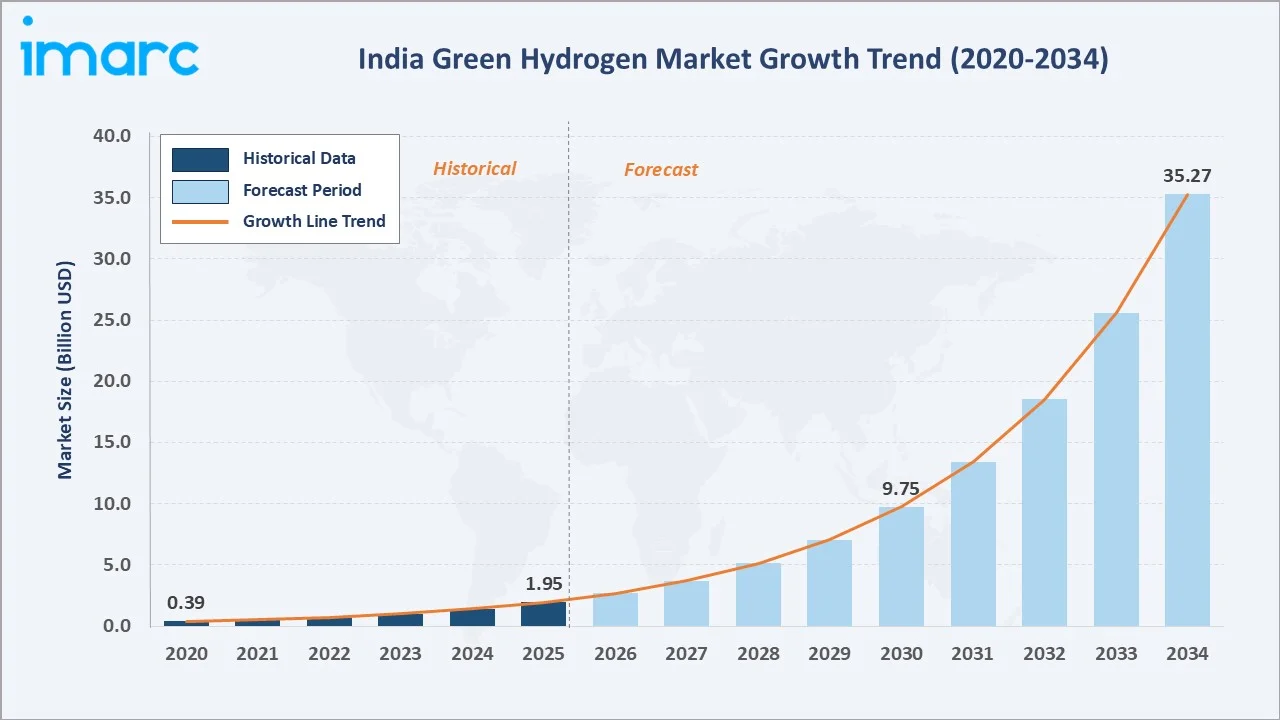This screenshot has height=720, width=1280.
Task: Select the Forecast Period legend swatch
Action: (200, 190)
